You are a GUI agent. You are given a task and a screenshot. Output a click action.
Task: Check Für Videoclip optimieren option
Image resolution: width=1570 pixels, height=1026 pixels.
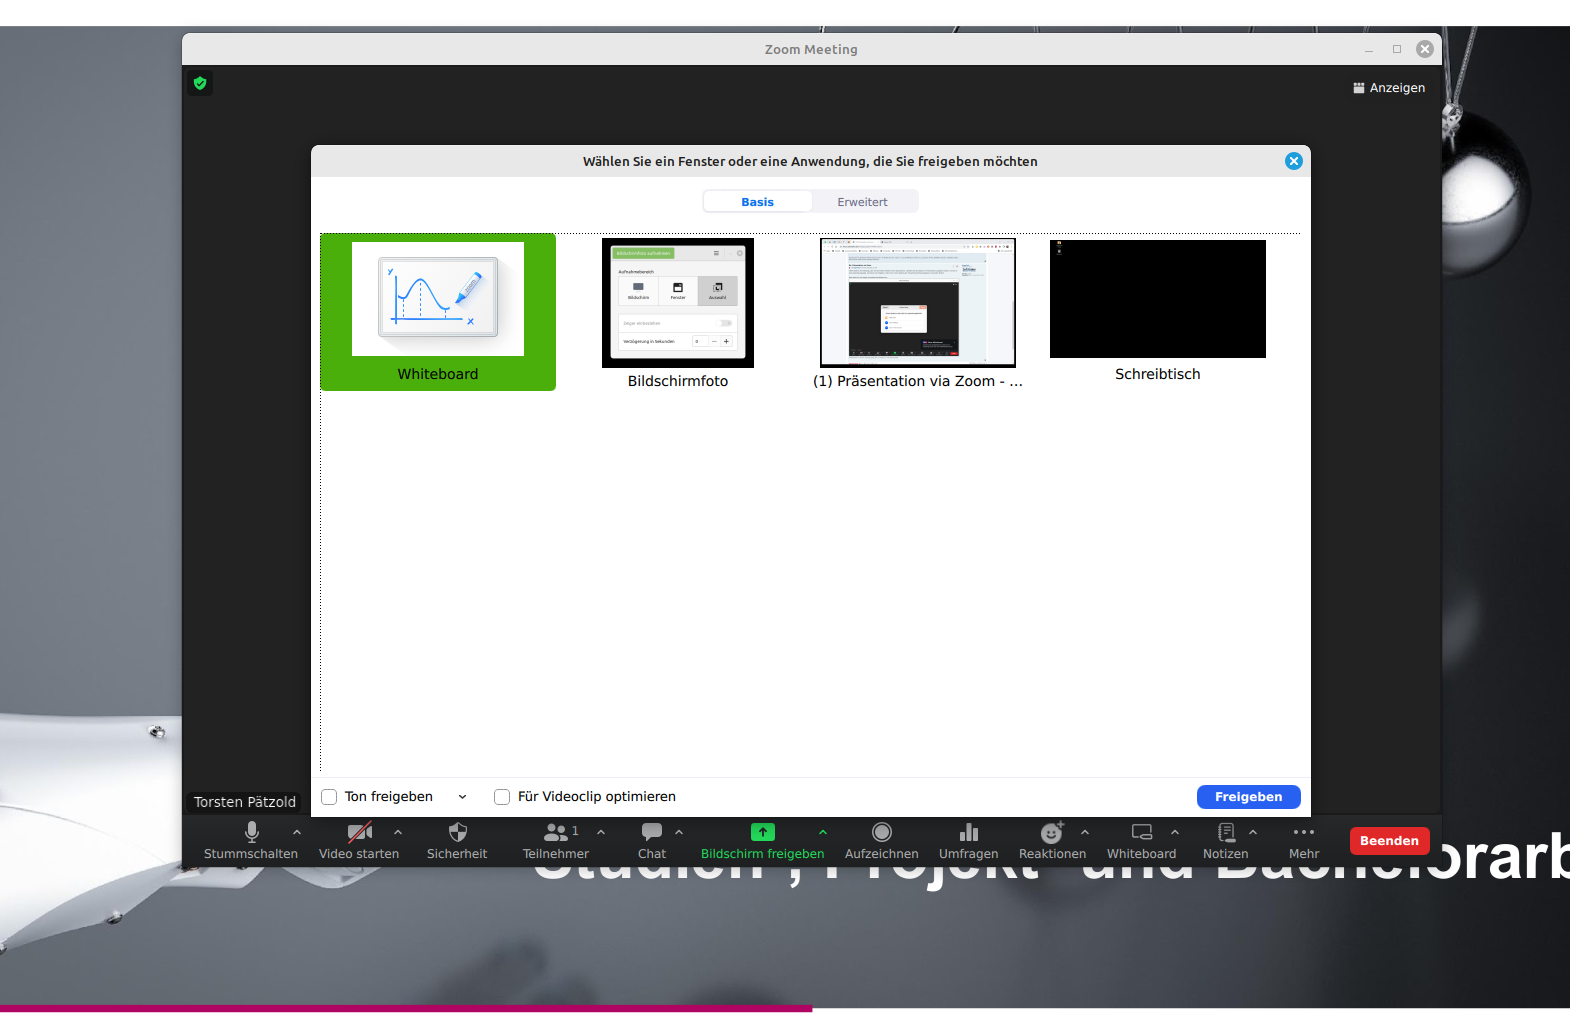pyautogui.click(x=502, y=797)
